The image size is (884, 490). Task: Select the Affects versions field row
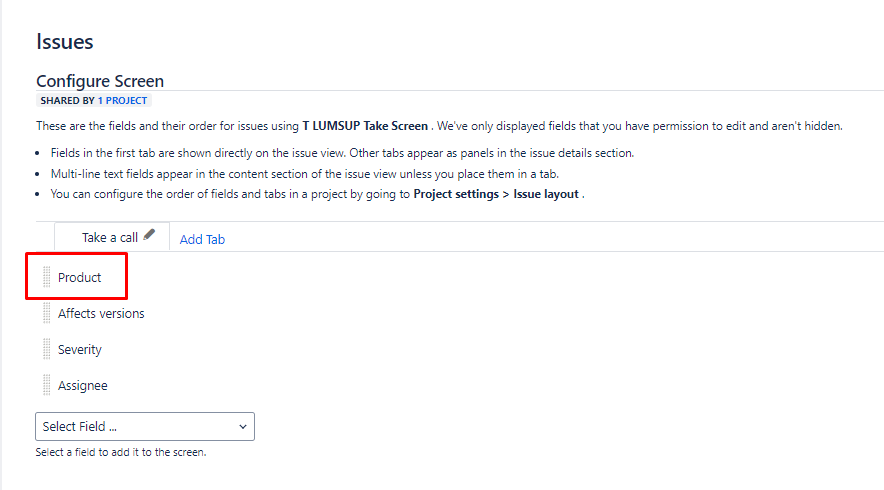click(101, 314)
